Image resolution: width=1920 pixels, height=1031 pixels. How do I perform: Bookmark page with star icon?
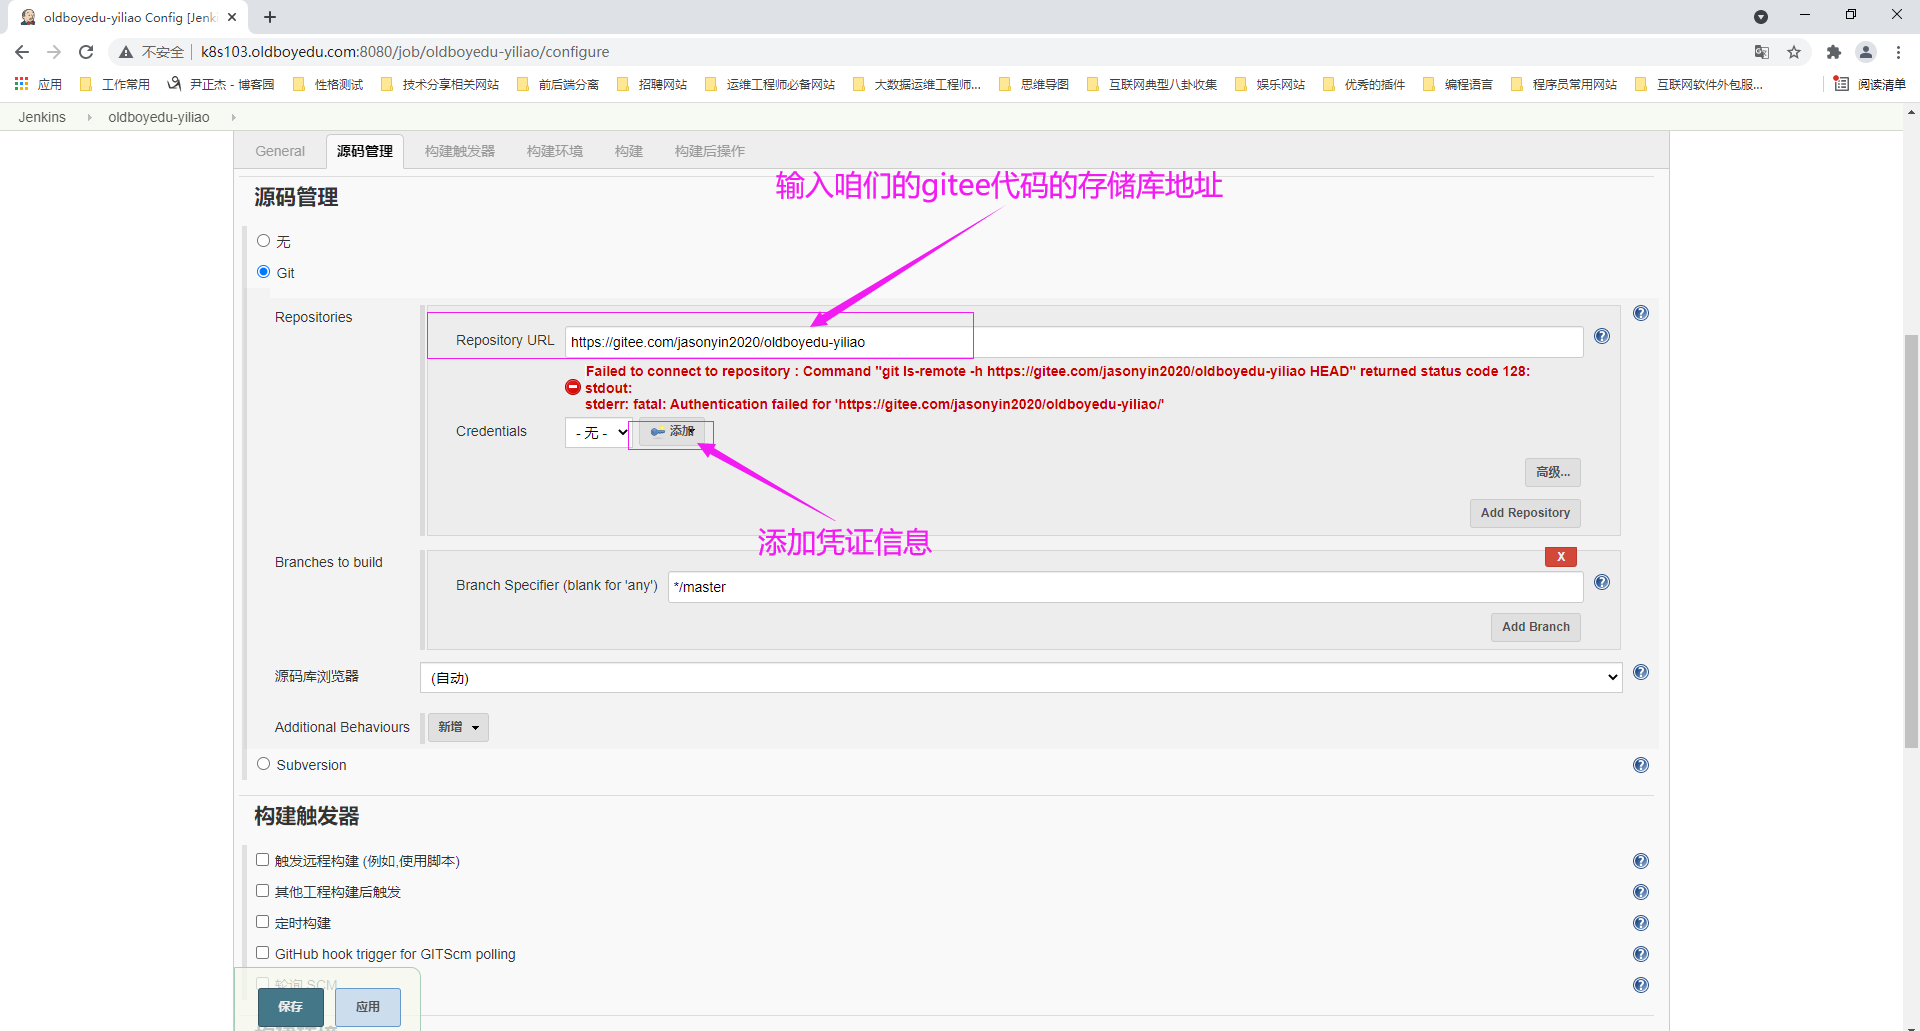click(1794, 52)
